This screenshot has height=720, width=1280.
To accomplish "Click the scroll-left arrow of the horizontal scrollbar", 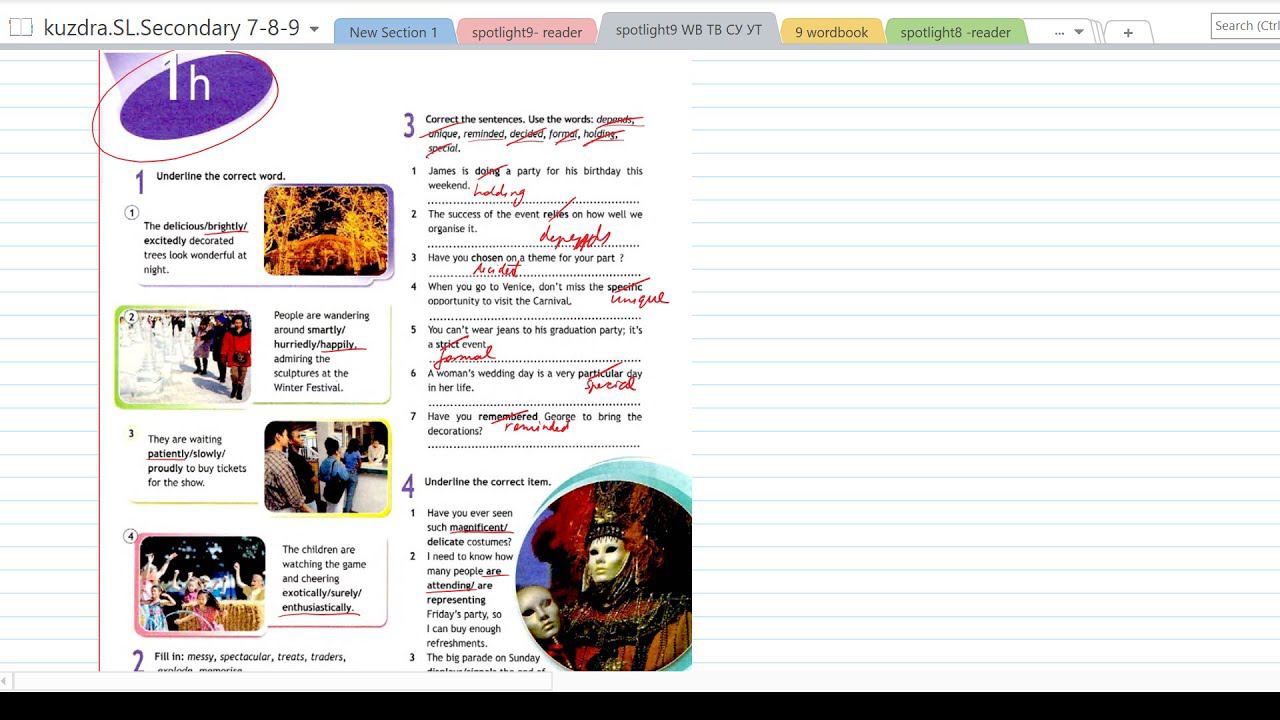I will click(x=5, y=681).
